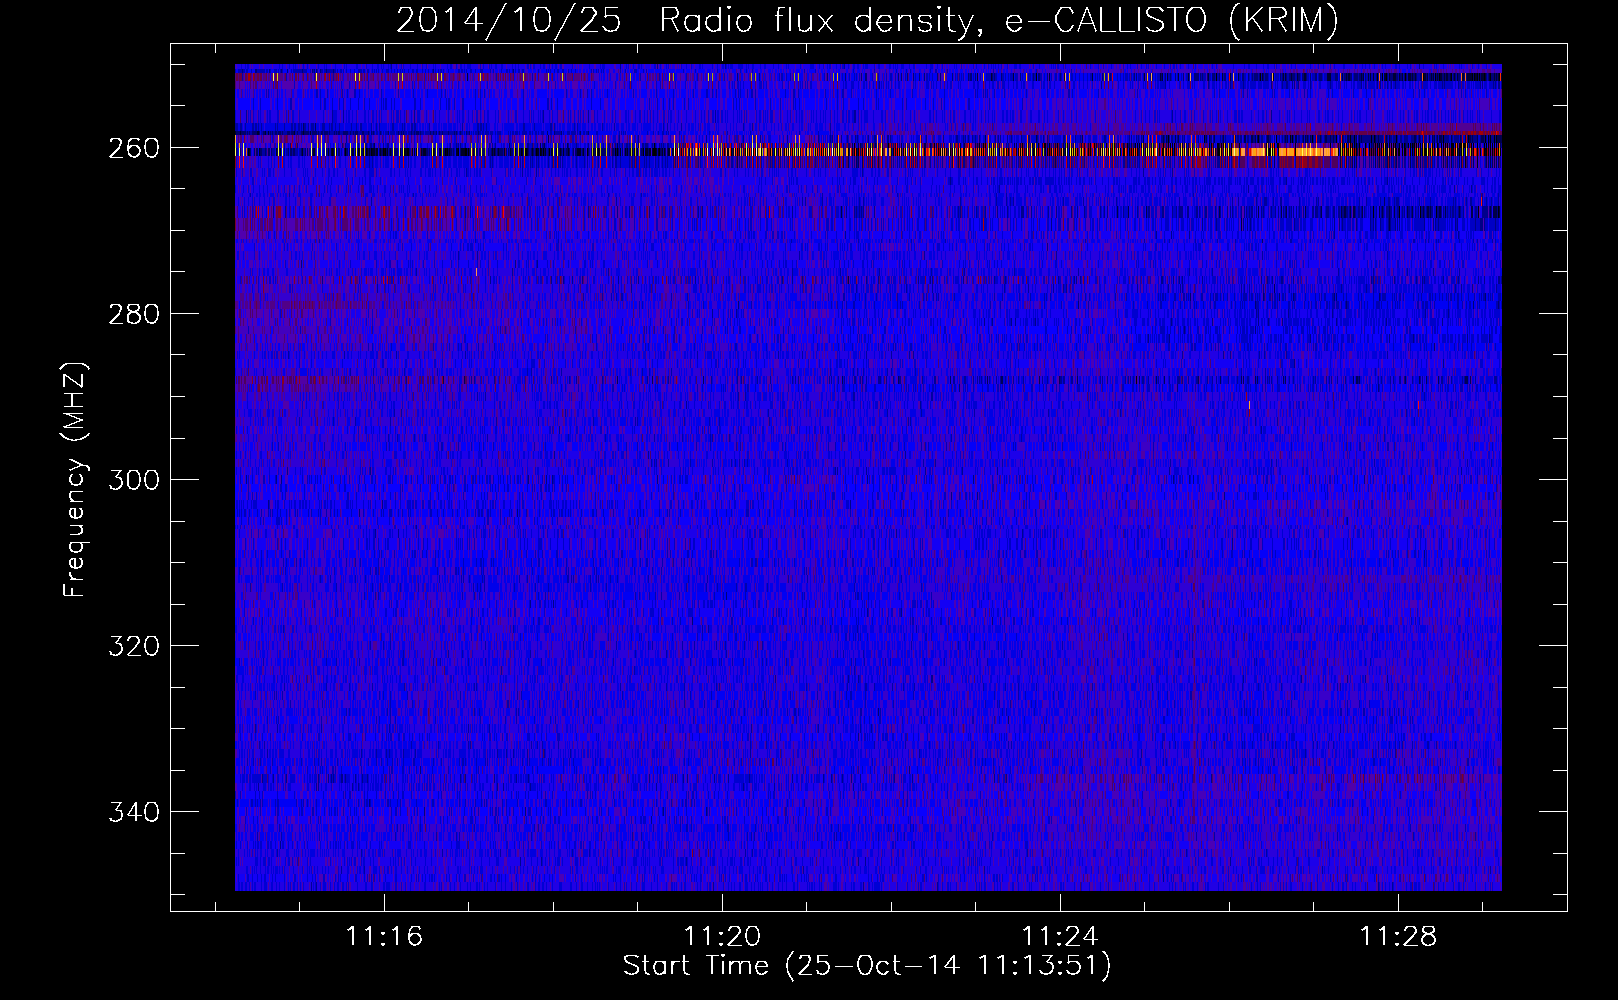
Task: Click the 'Frequency (MHZ)' y-axis label
Action: tap(76, 479)
